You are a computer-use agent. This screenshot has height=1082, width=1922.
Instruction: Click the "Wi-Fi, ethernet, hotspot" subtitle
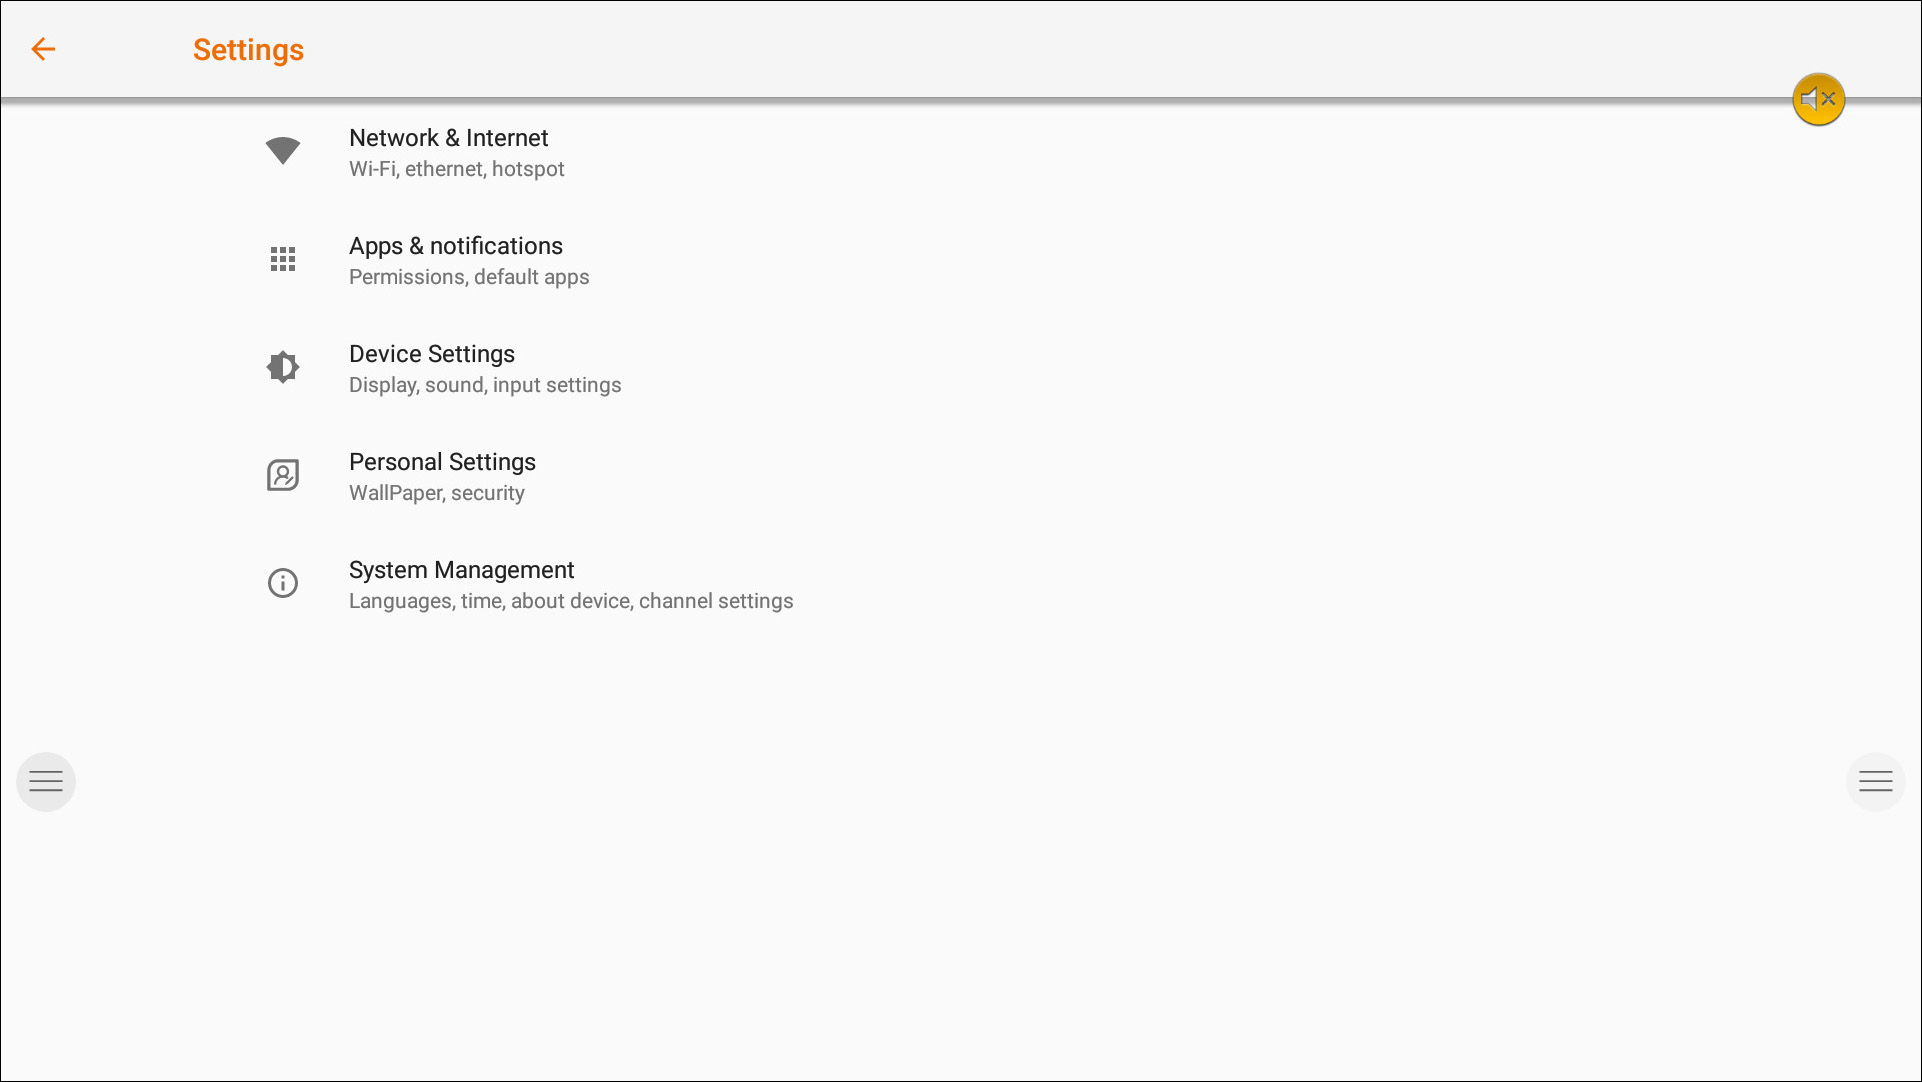pyautogui.click(x=456, y=169)
